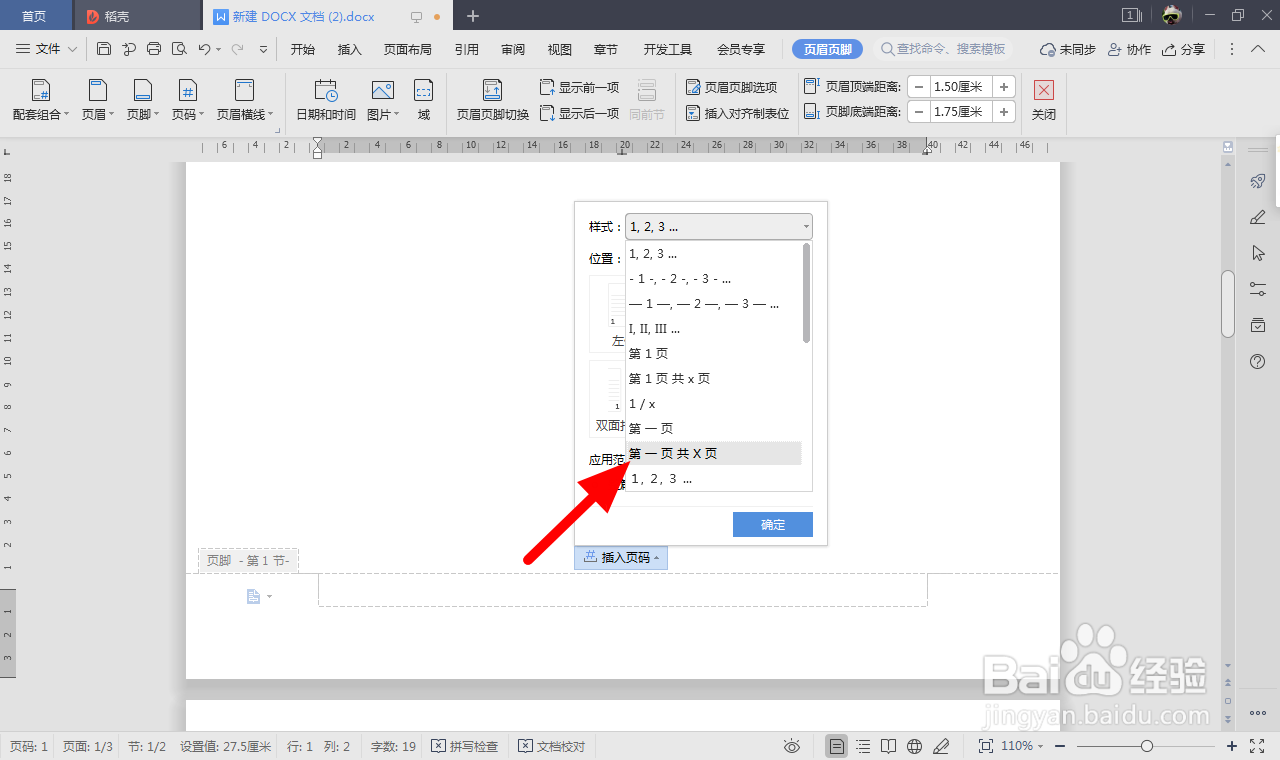Open the 开始 ribbon tab
Viewport: 1280px width, 760px height.
(x=303, y=49)
